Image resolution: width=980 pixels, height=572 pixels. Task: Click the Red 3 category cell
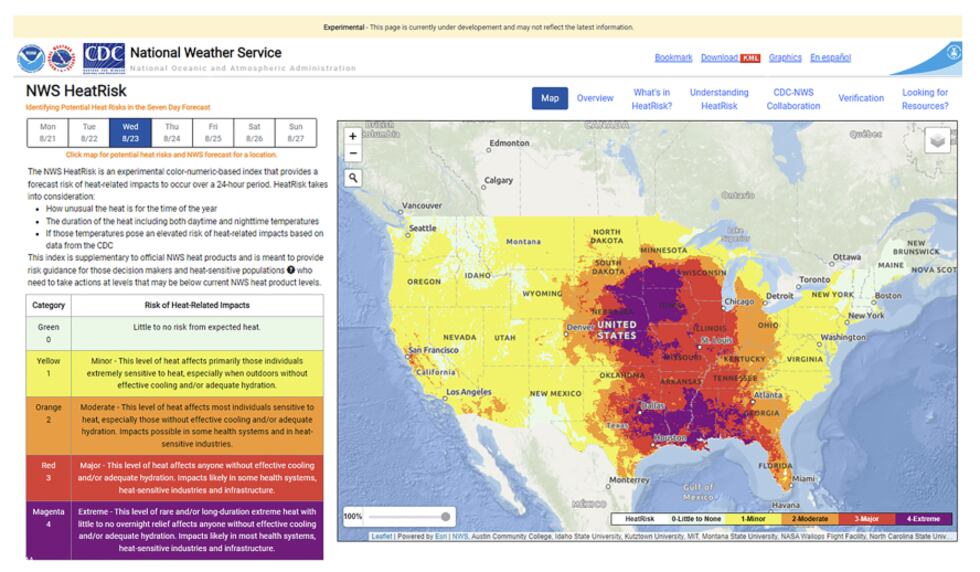pyautogui.click(x=48, y=478)
